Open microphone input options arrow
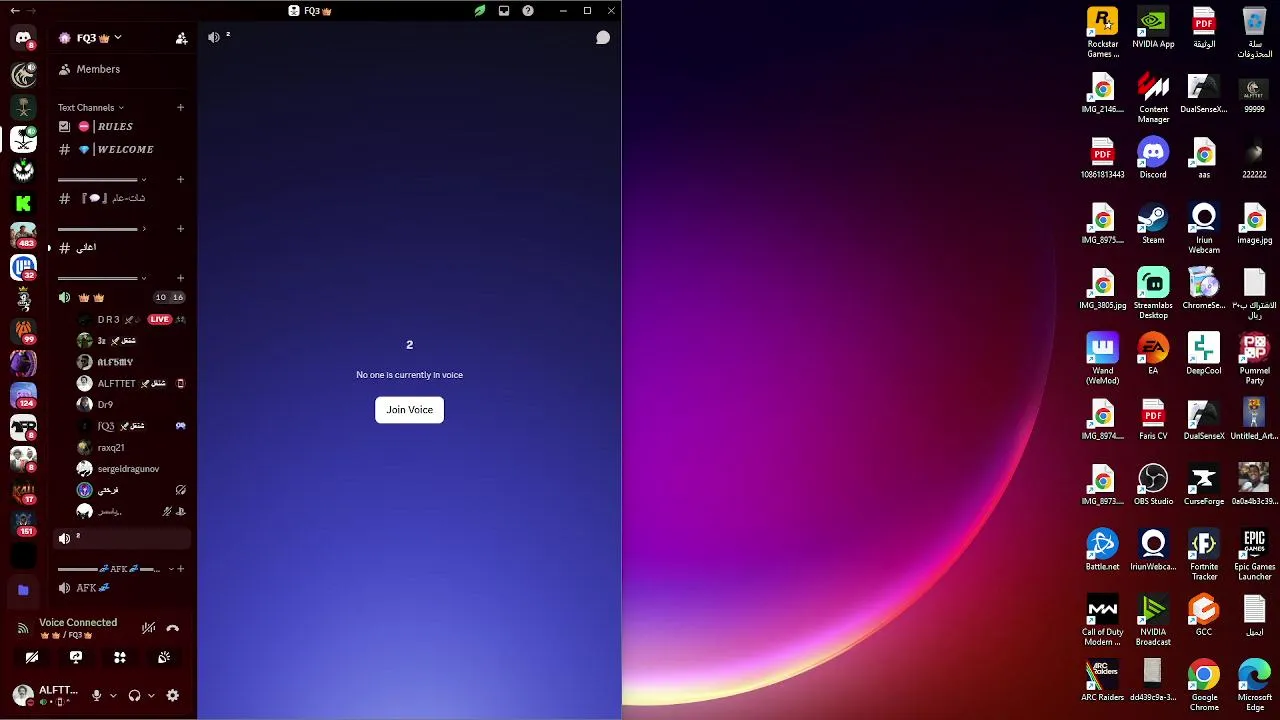 coord(112,695)
